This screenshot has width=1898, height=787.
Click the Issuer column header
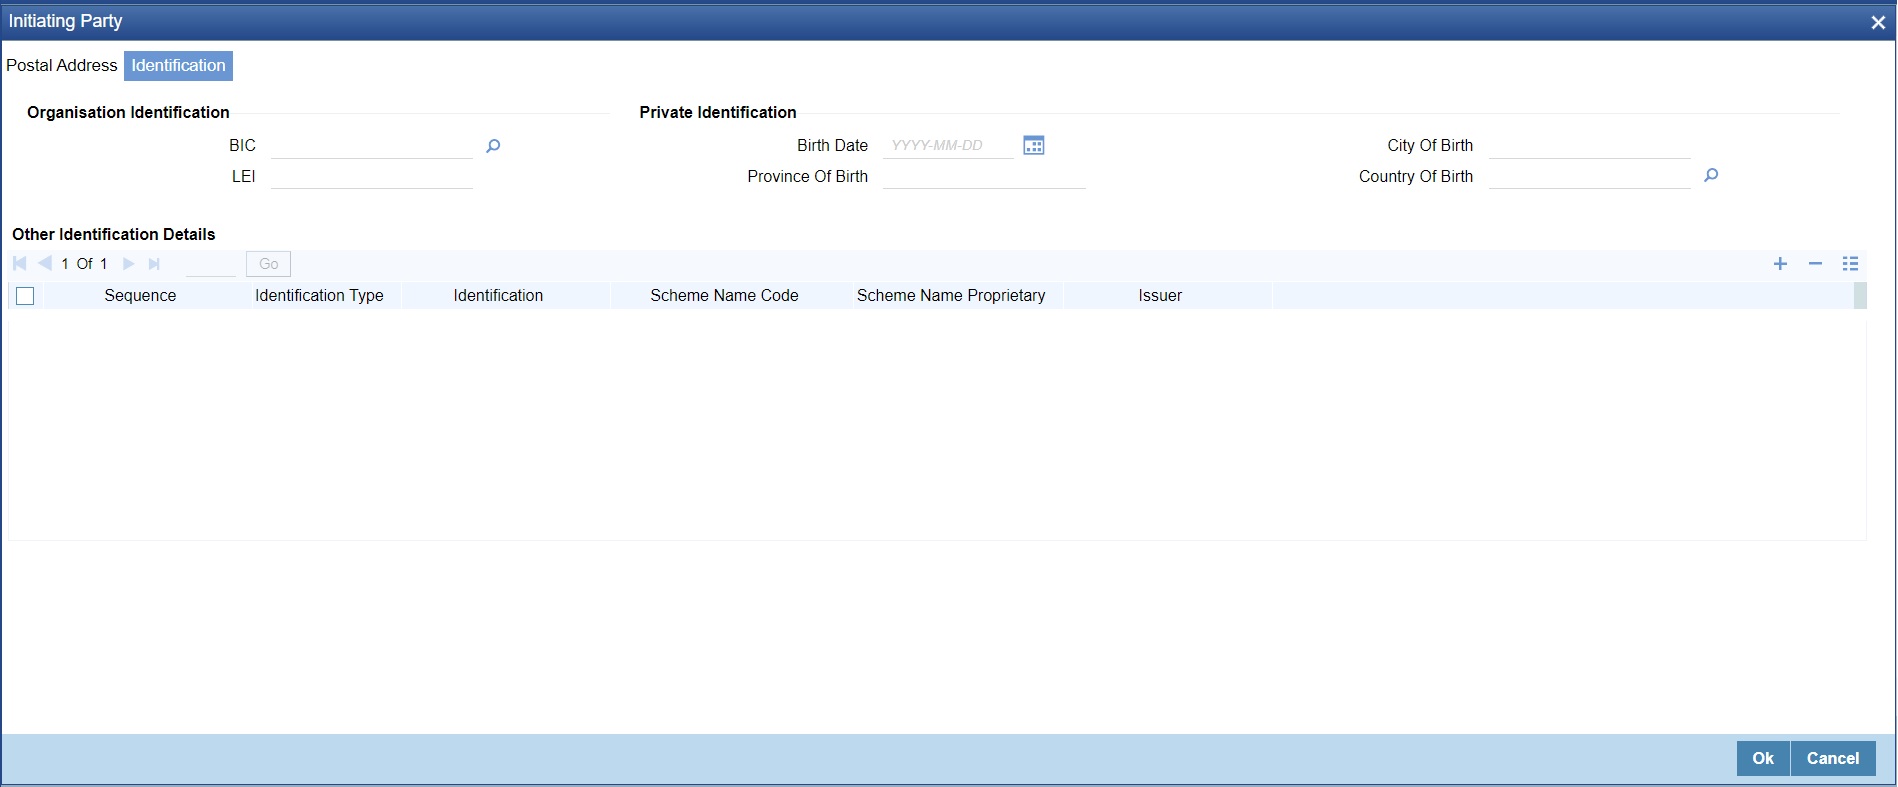1160,296
